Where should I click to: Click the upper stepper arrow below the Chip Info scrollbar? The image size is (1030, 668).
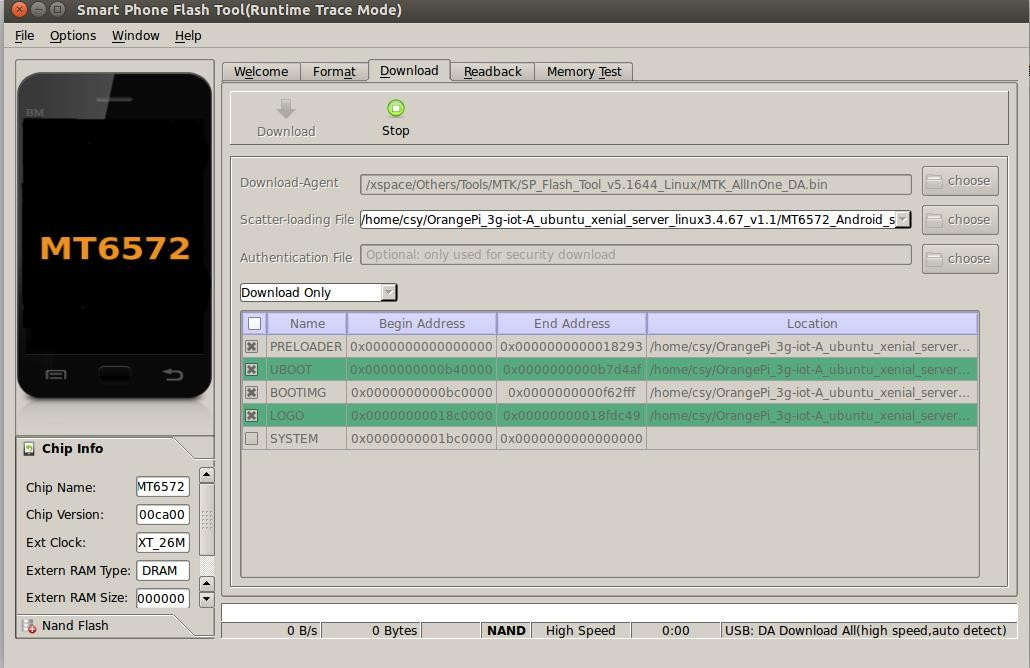[x=206, y=583]
